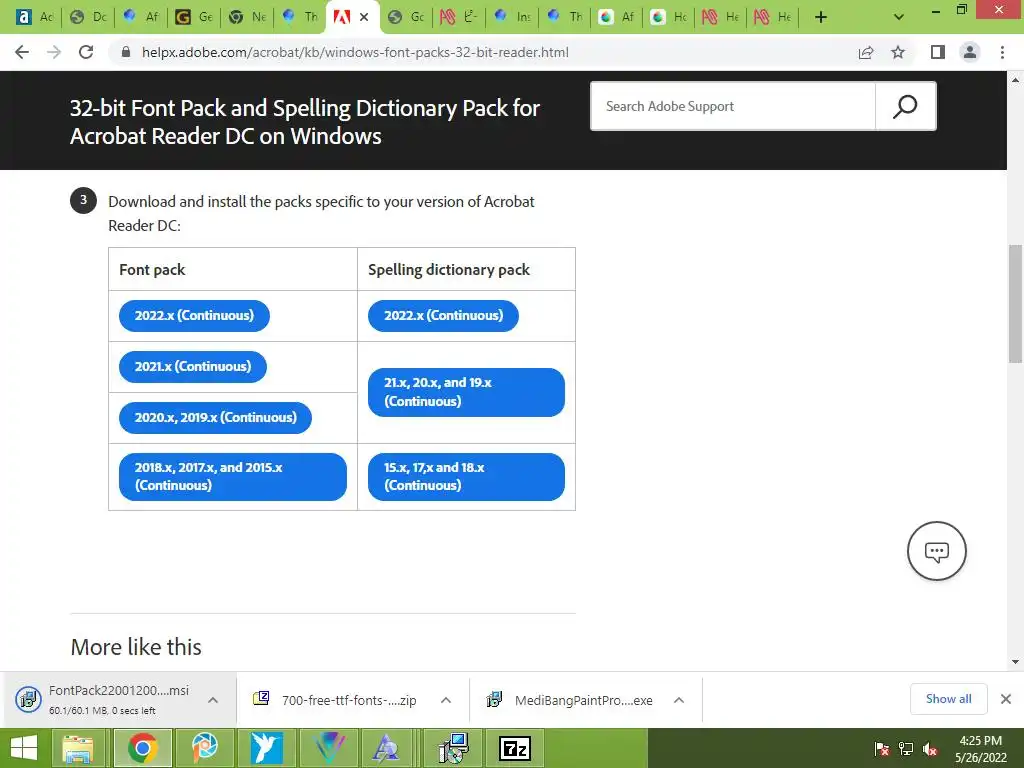Expand options for FontPack msi download

point(213,699)
